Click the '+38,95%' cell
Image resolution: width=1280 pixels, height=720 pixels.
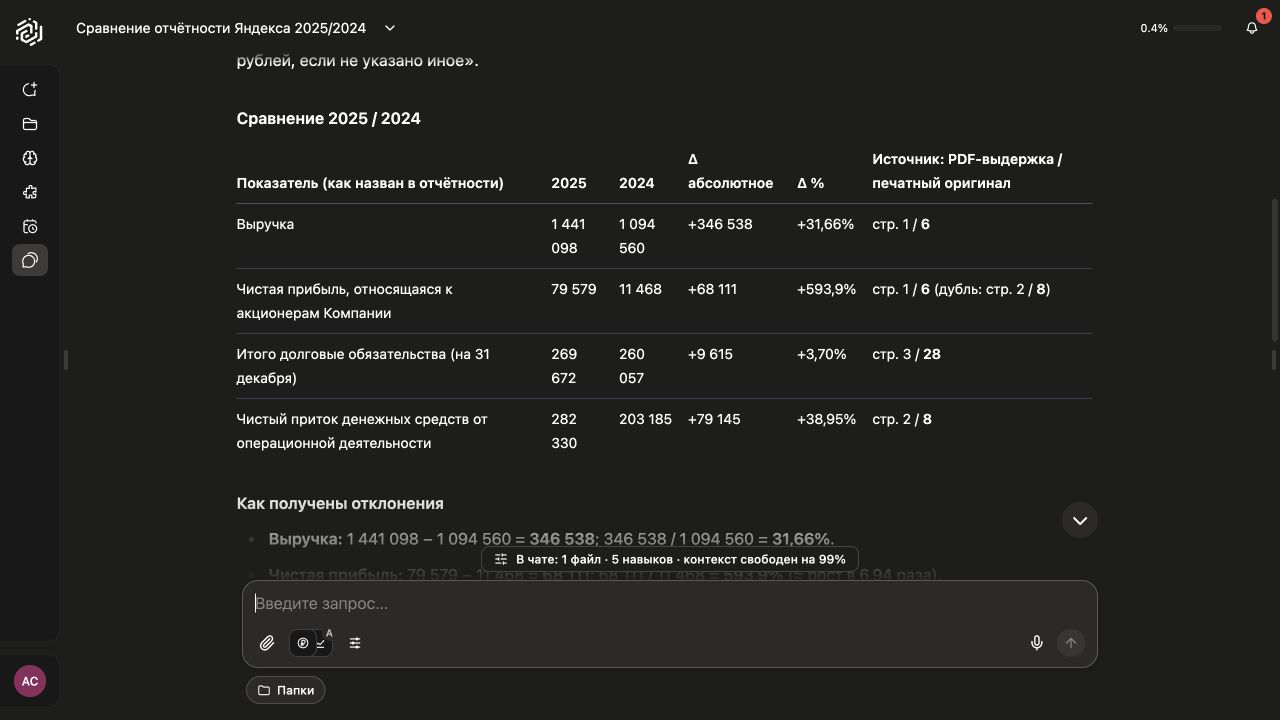coord(827,419)
